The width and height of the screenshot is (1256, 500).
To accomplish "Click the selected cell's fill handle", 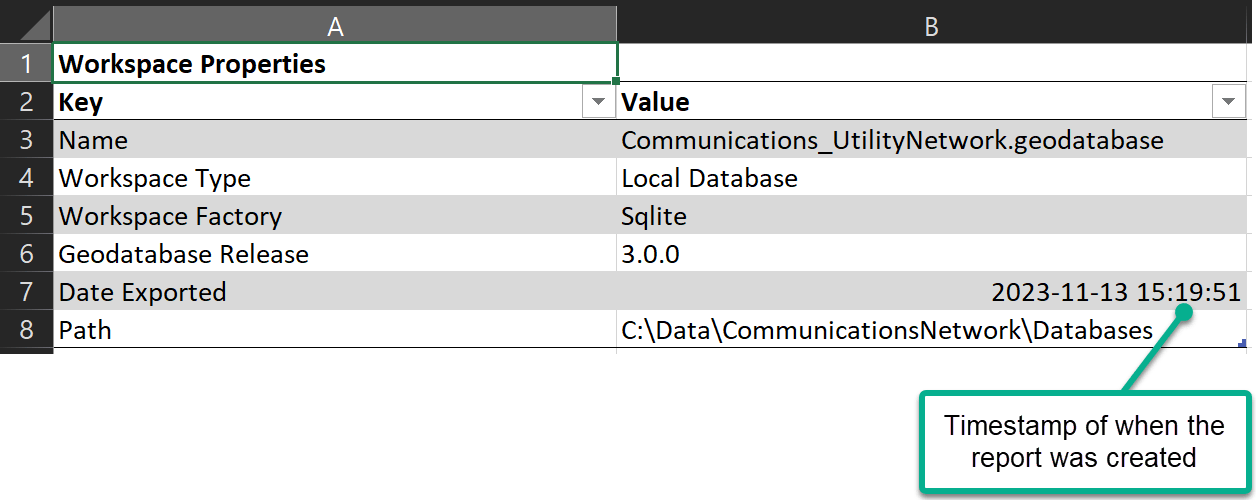I will point(617,81).
